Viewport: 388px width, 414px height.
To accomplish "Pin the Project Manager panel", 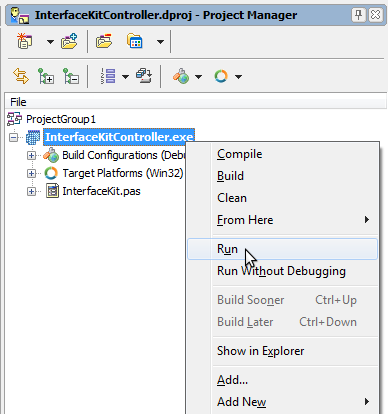I will coord(359,15).
